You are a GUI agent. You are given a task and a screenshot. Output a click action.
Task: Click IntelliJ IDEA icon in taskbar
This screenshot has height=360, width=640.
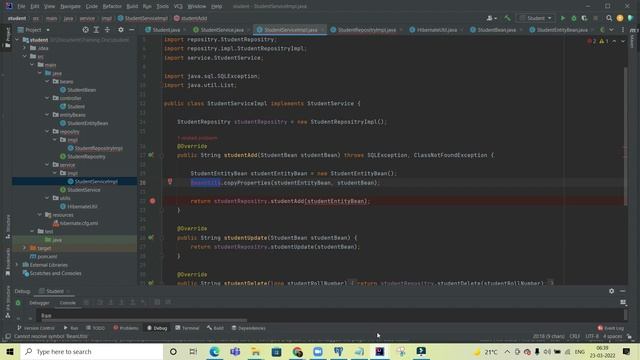380,351
